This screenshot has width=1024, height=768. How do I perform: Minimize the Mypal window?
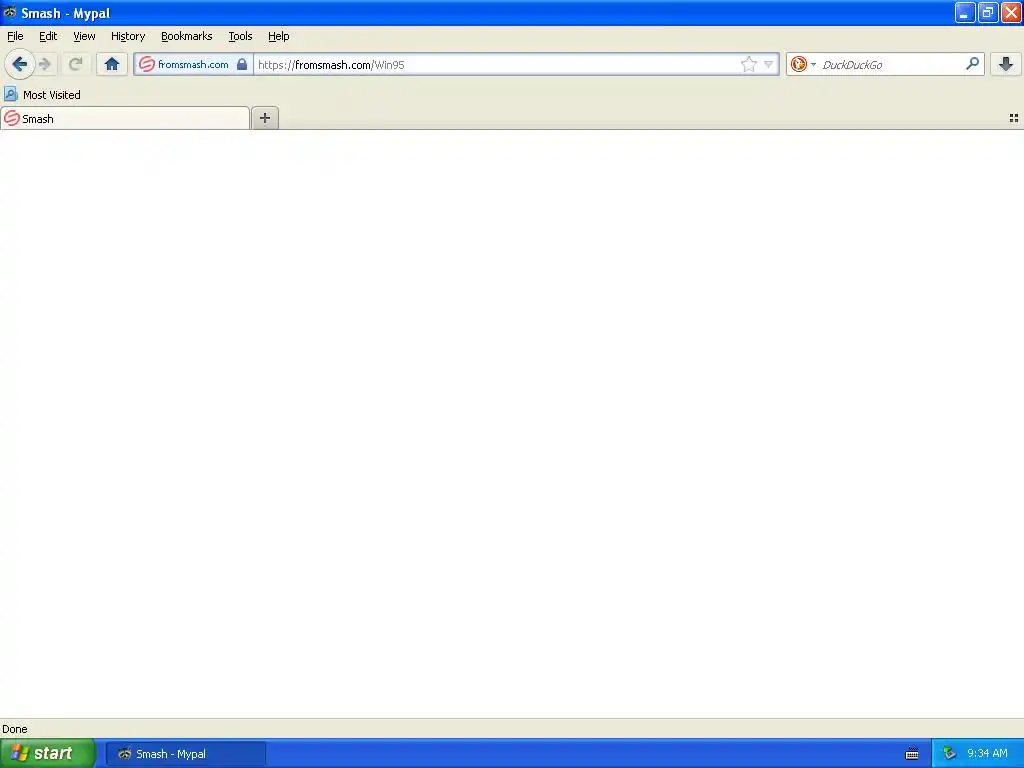point(965,12)
